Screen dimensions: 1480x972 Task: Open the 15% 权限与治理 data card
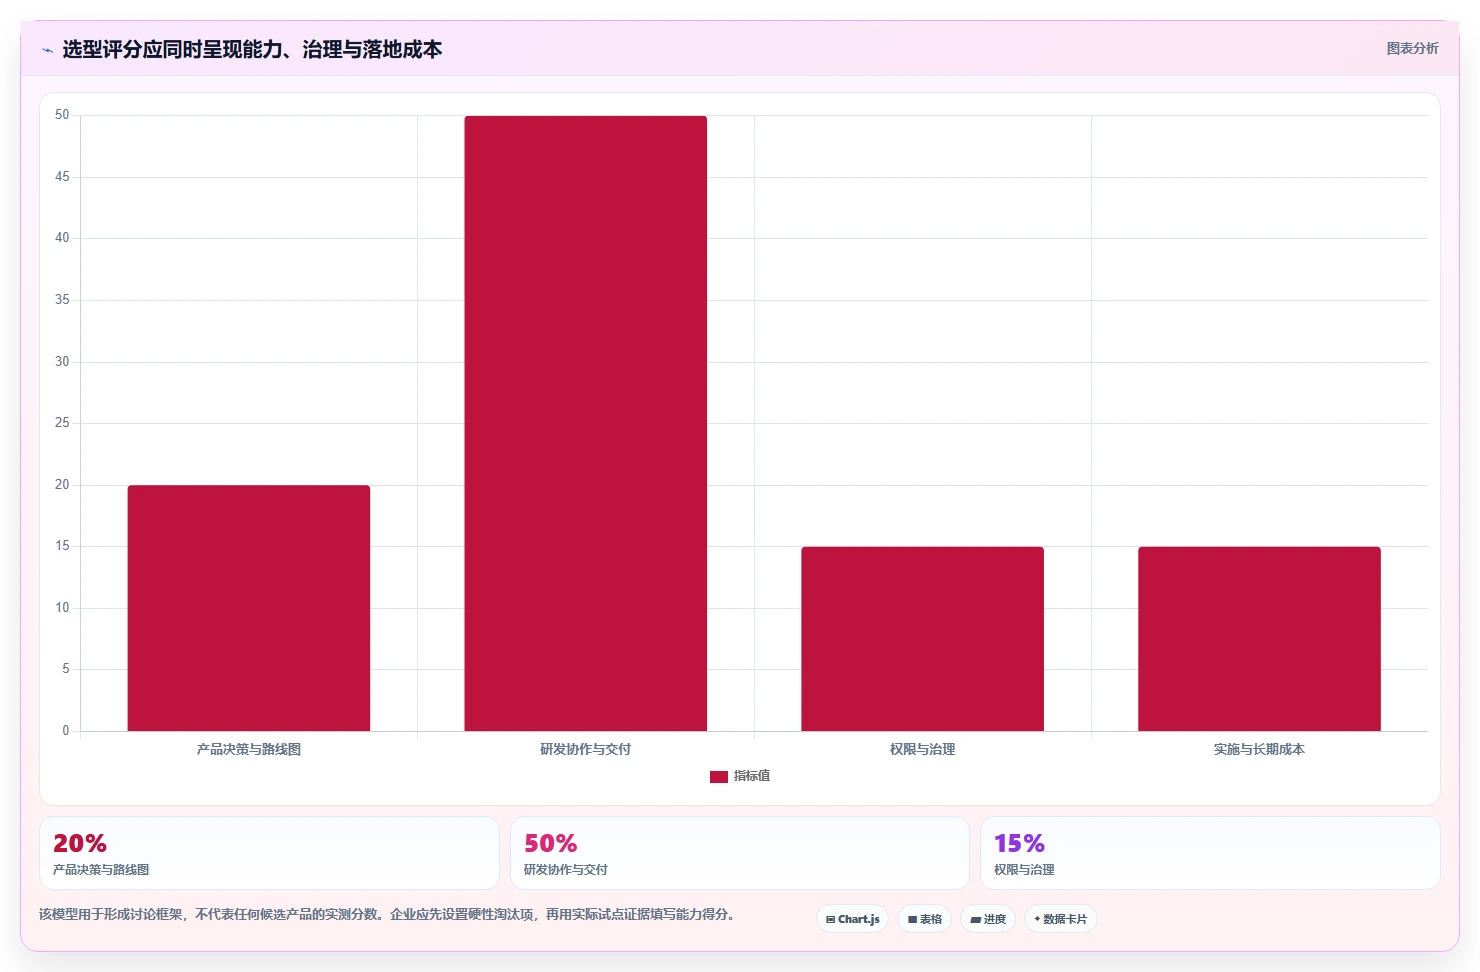tap(1210, 853)
